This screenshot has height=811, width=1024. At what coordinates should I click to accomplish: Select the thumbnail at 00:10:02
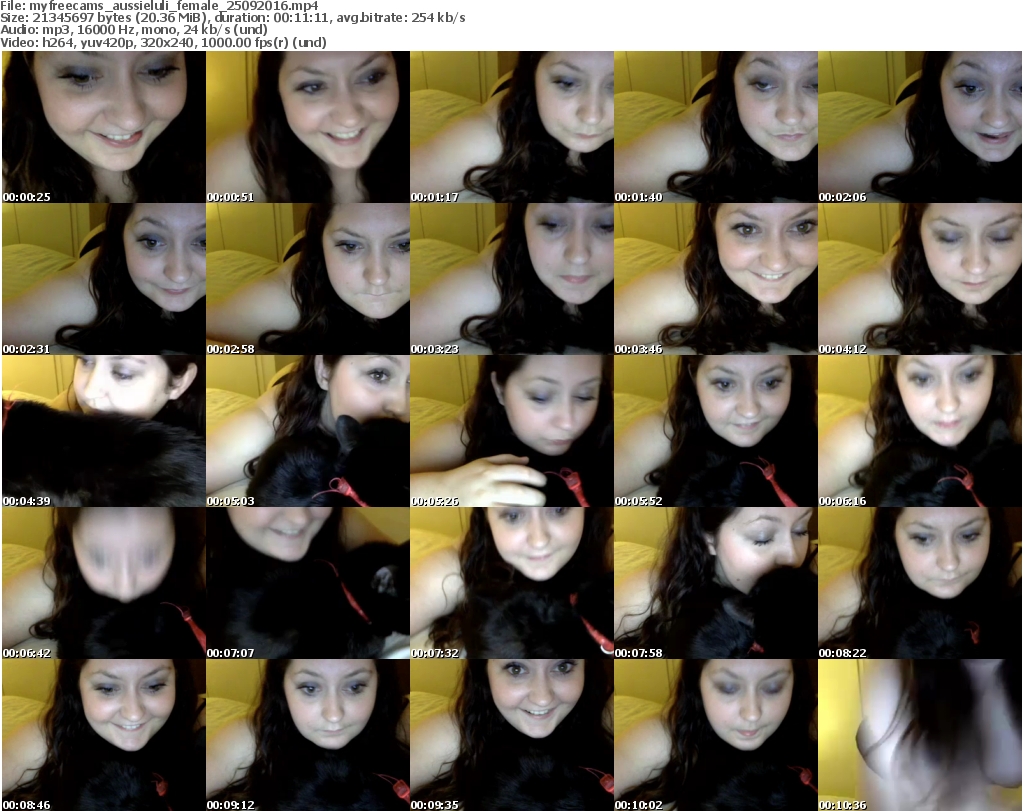[x=715, y=735]
